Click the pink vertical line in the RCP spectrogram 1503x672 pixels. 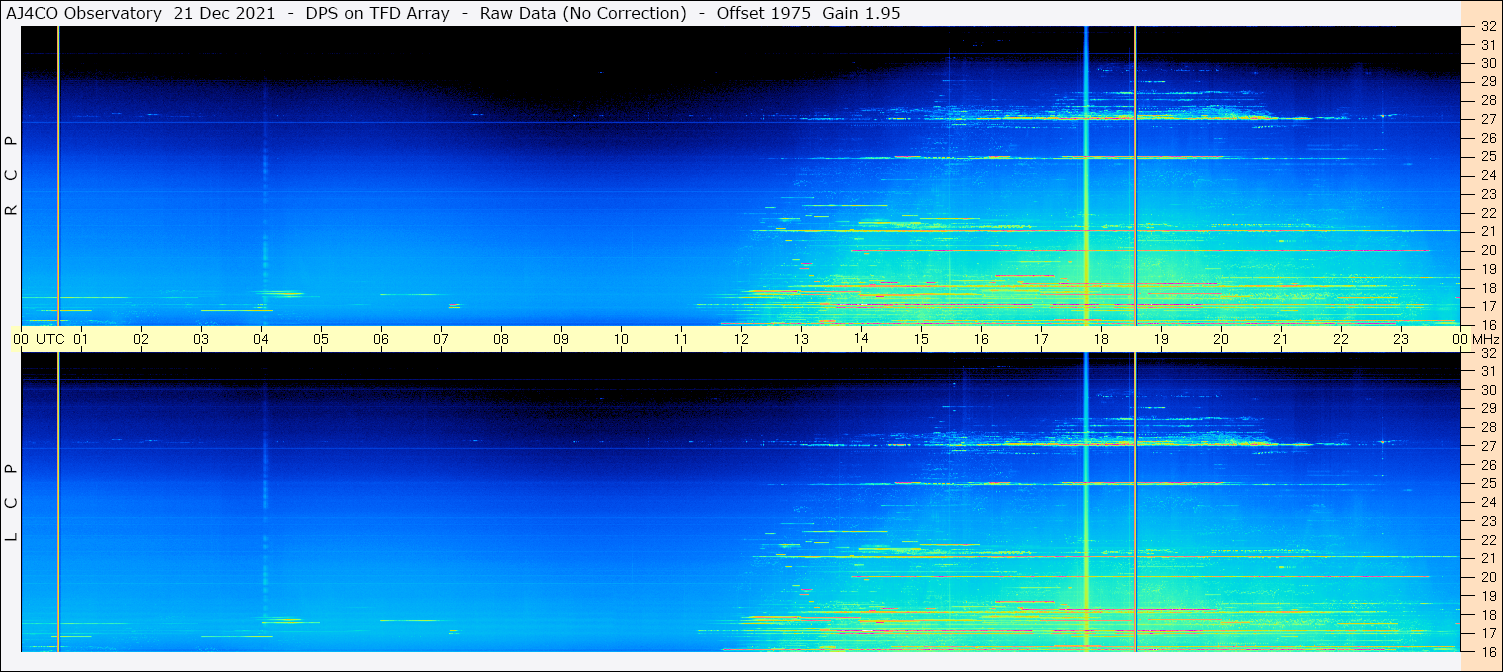[1135, 176]
